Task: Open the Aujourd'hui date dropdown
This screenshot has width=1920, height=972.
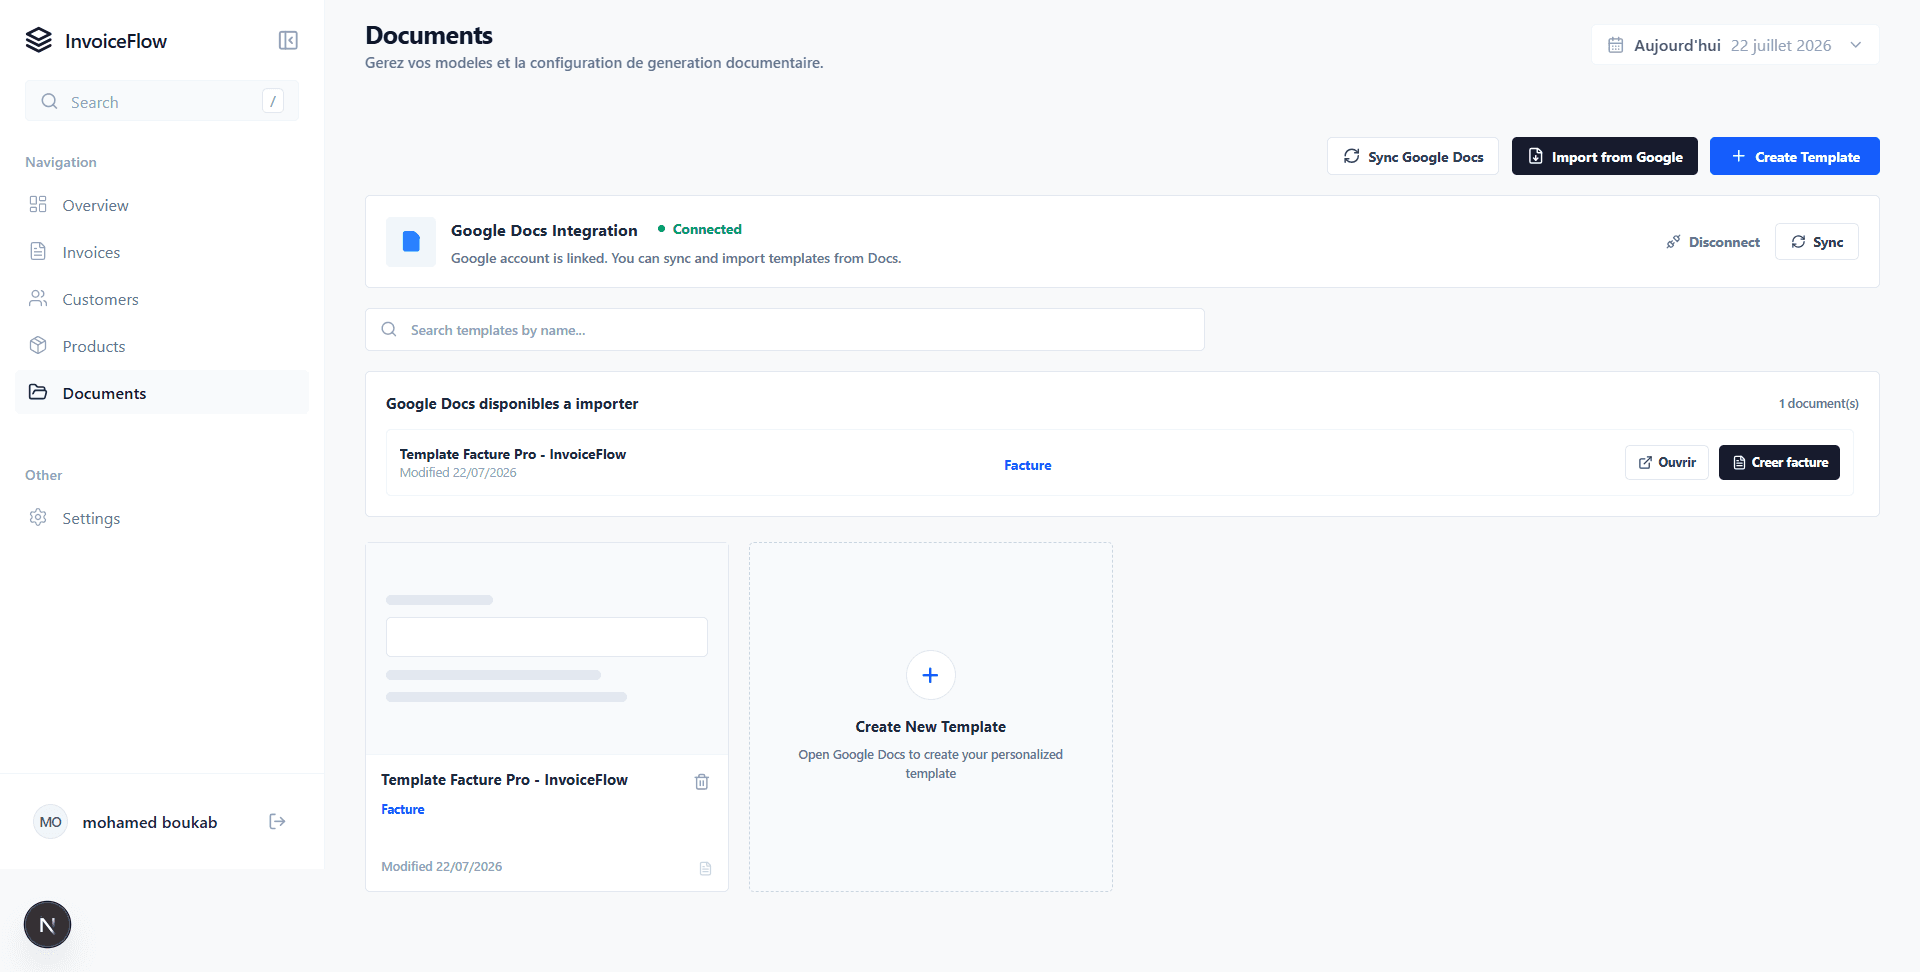Action: coord(1735,45)
